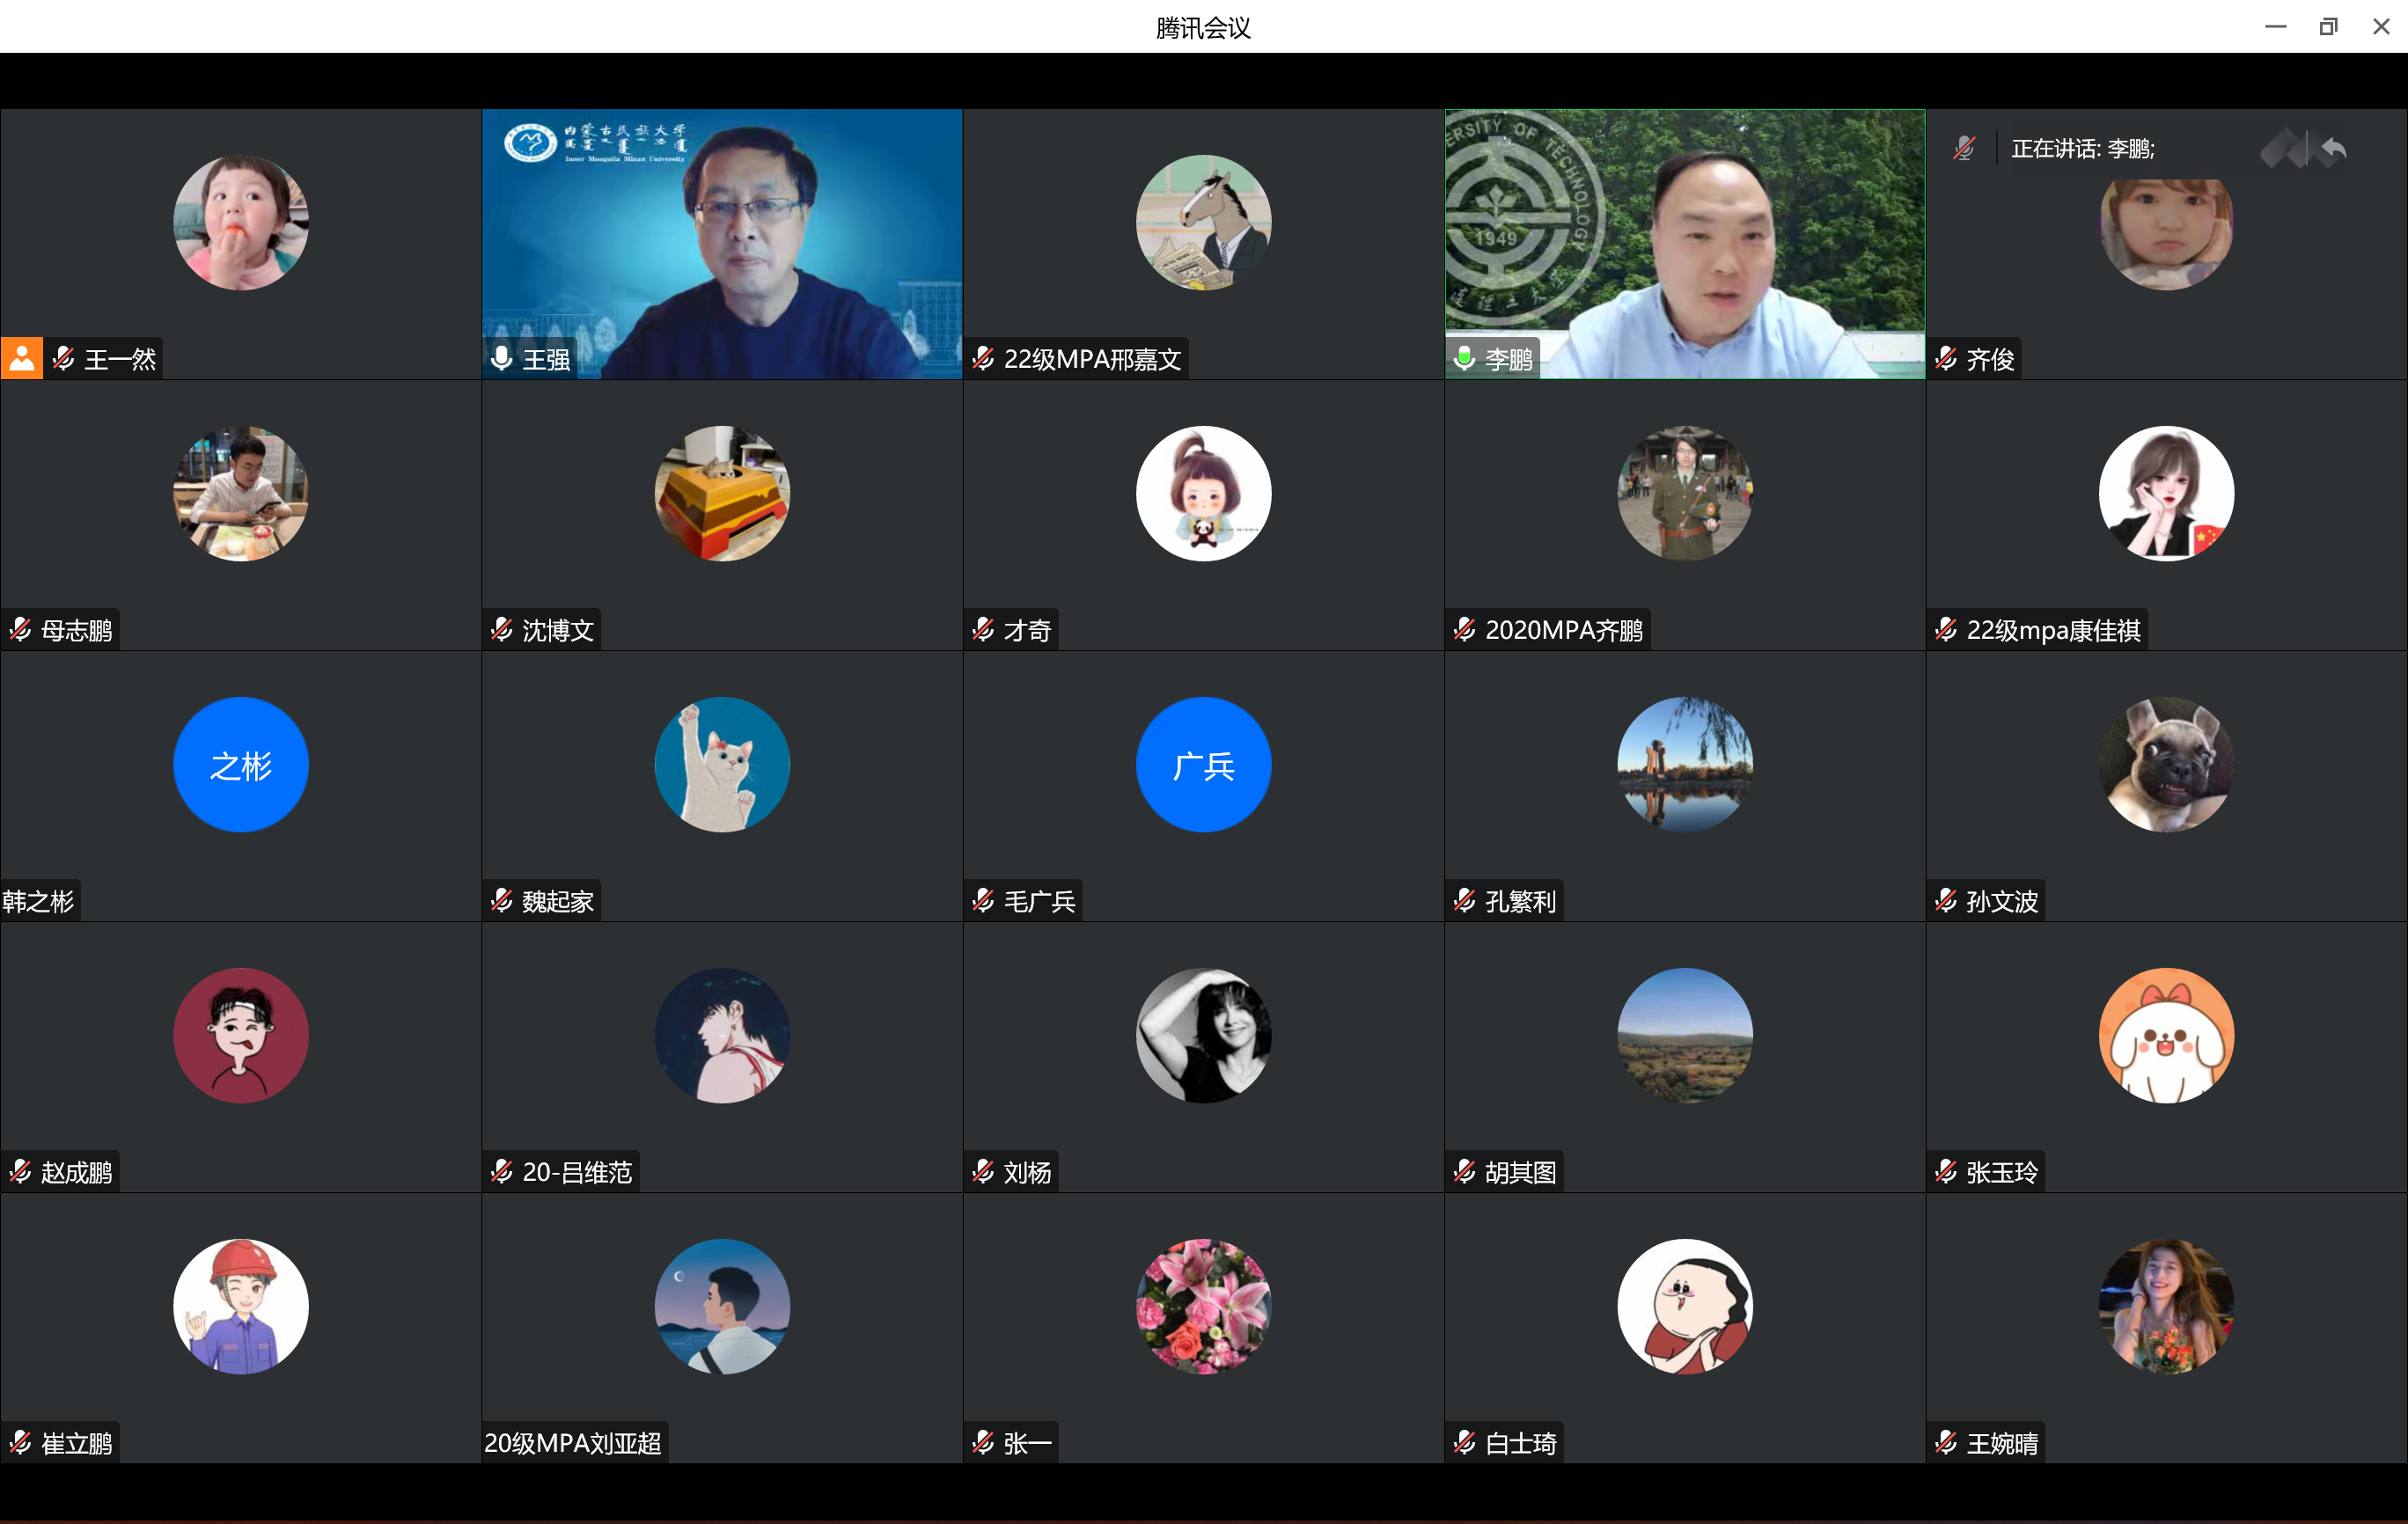
Task: Click the horse avatar of 22级MPA邢嘉文
Action: 1203,222
